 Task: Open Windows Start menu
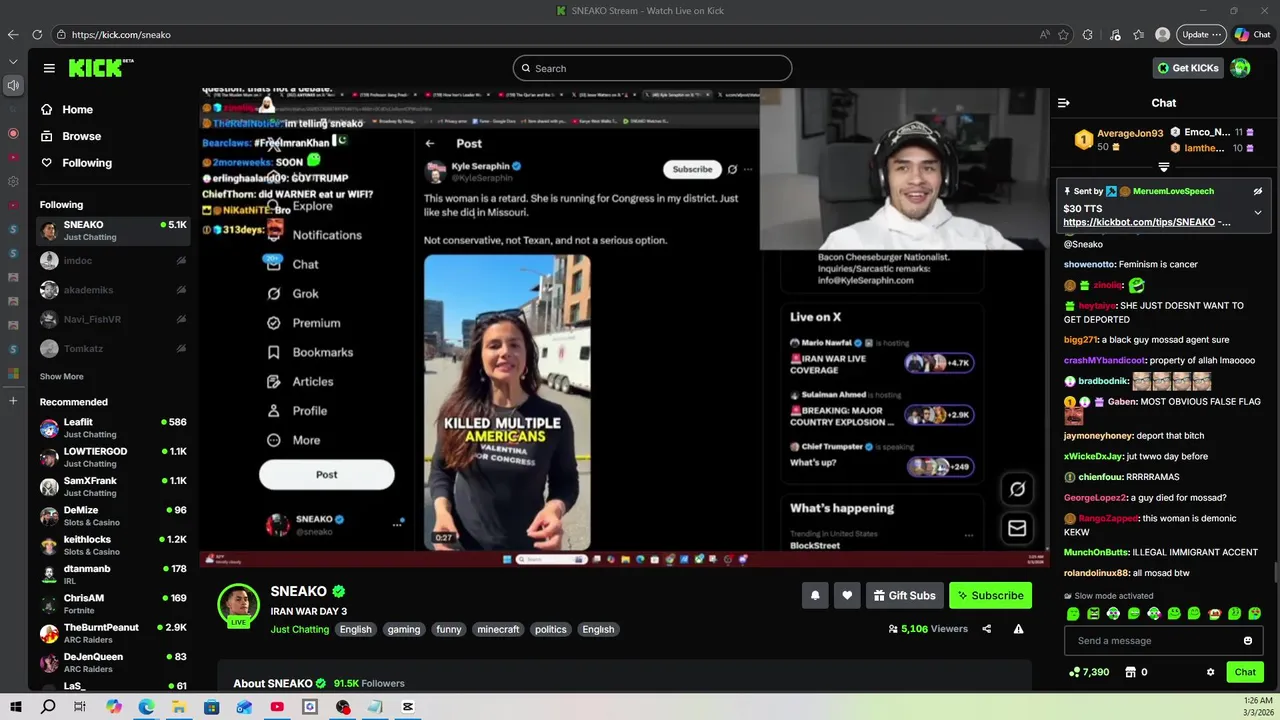[15, 707]
